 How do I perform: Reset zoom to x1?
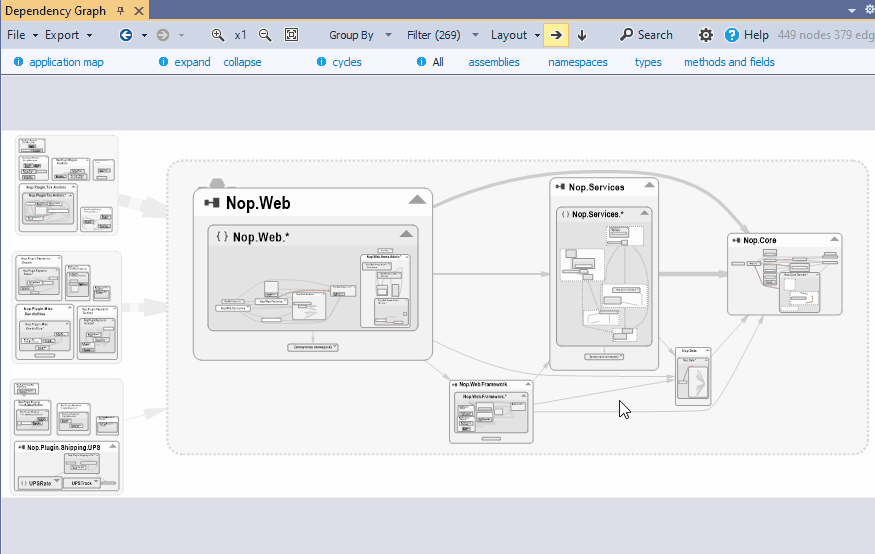[x=241, y=35]
